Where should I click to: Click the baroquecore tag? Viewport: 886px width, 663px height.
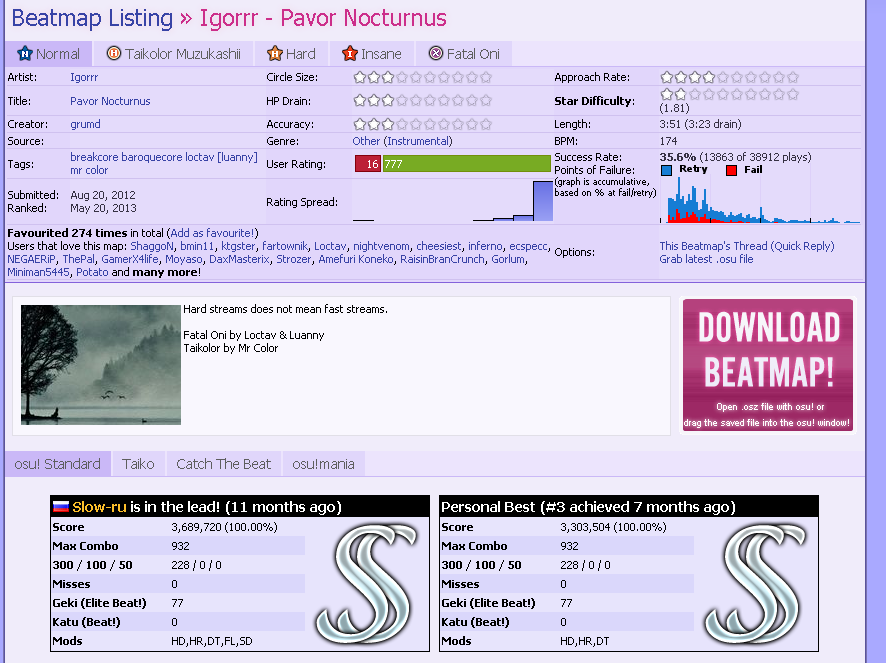click(151, 157)
